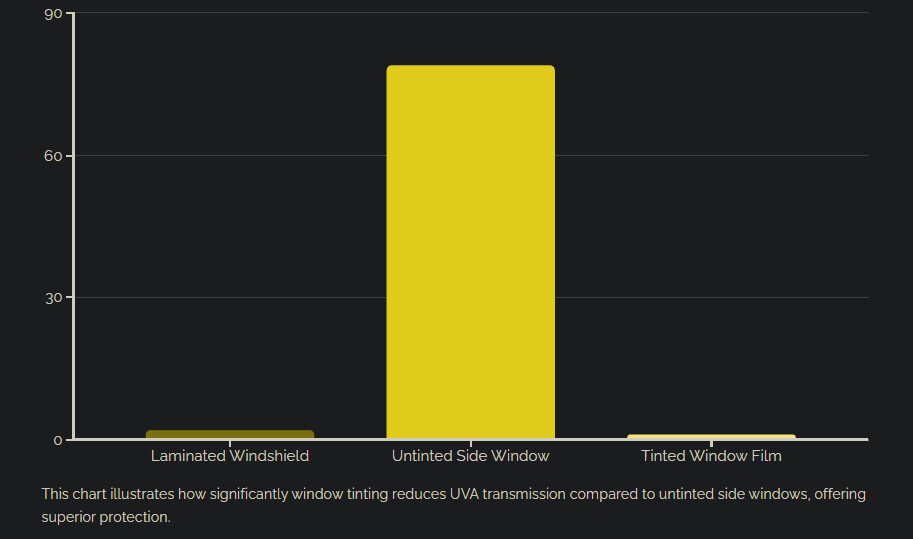Click the tick mark above Tinted Window Film label

point(711,443)
